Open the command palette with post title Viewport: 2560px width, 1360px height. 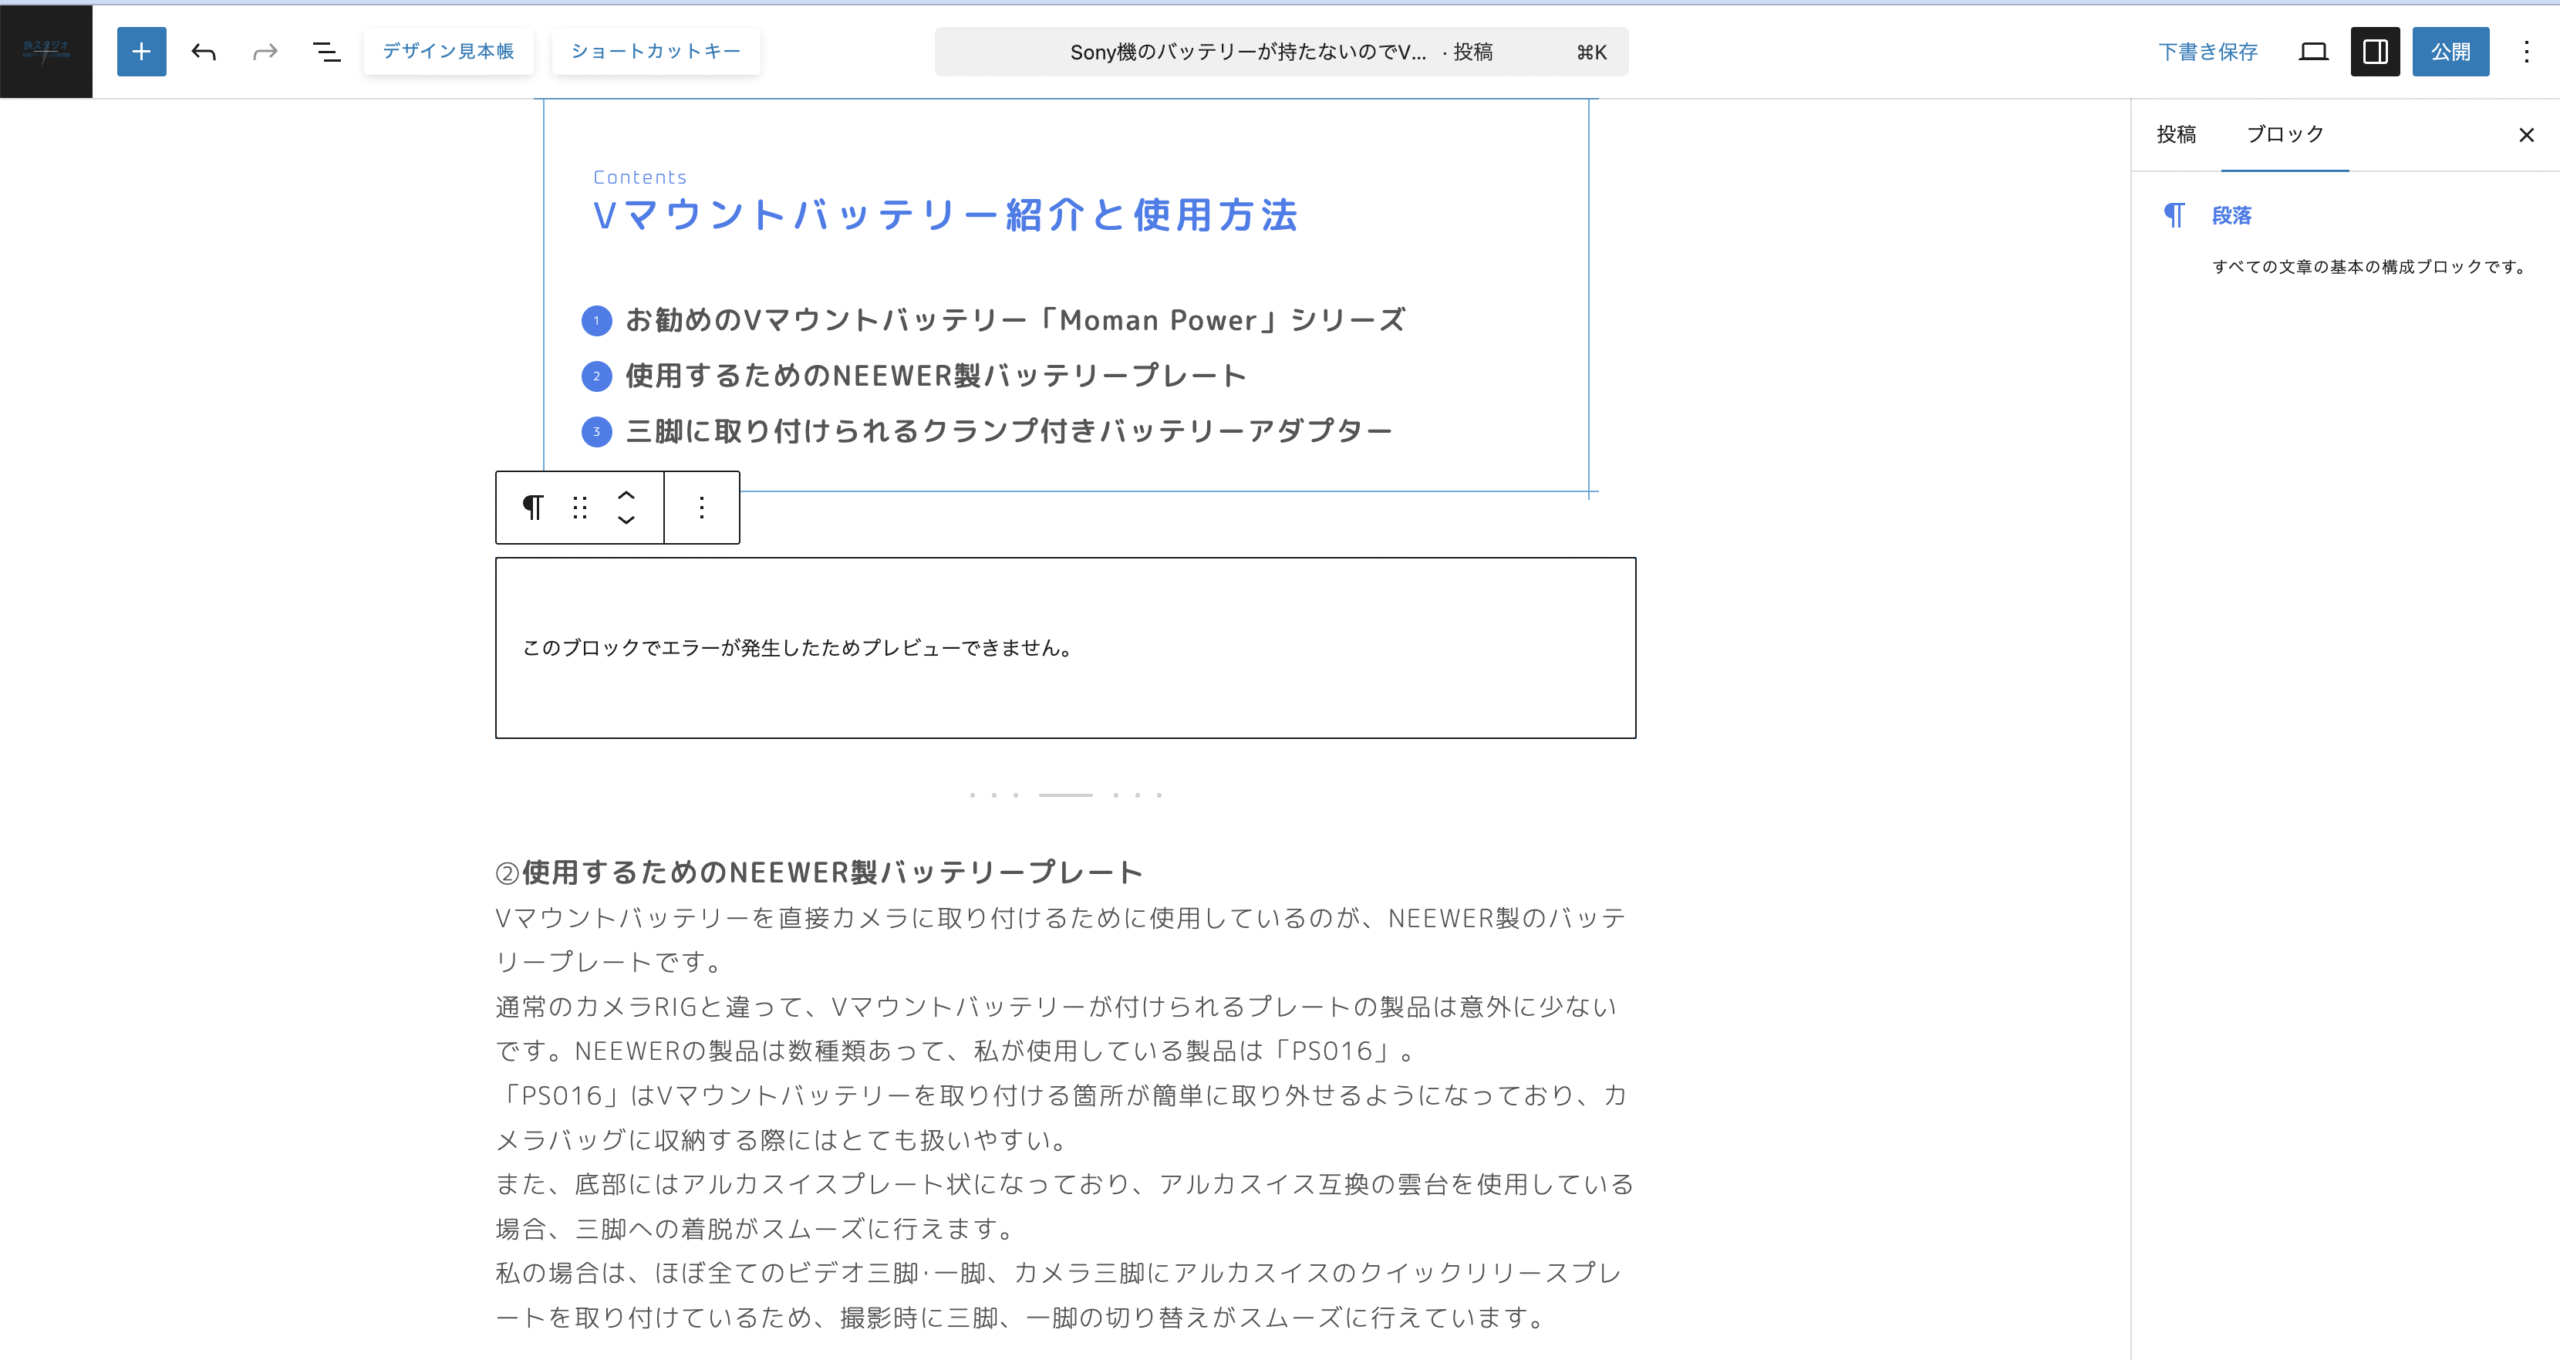point(1281,51)
